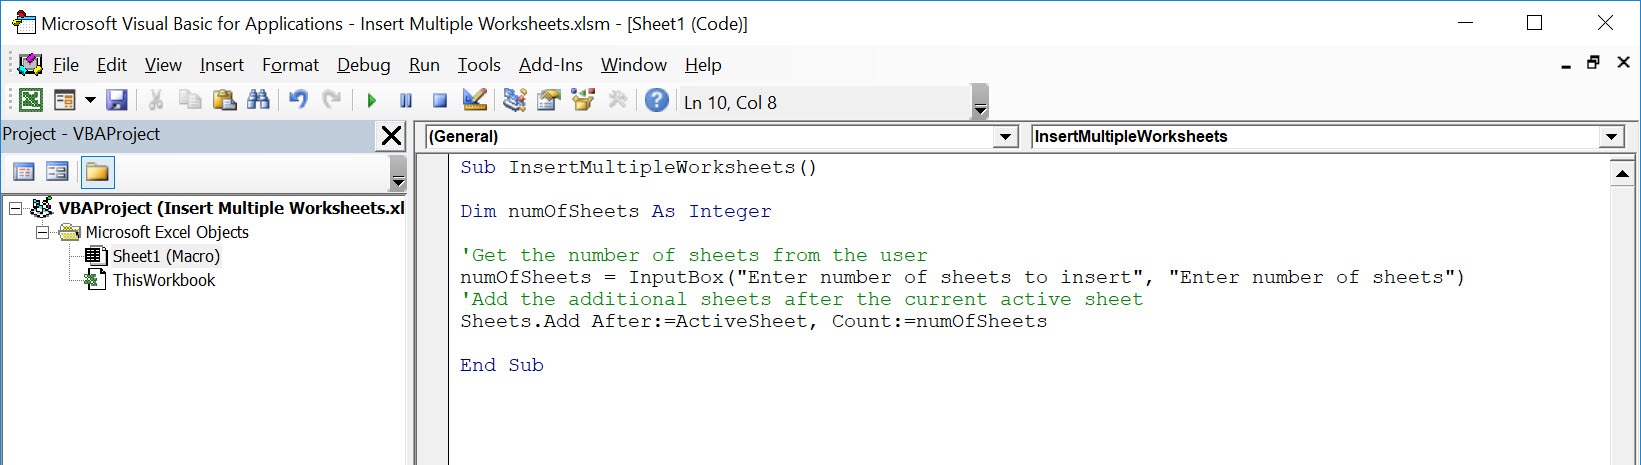
Task: Select ThisWorkbook in project tree
Action: pos(164,280)
